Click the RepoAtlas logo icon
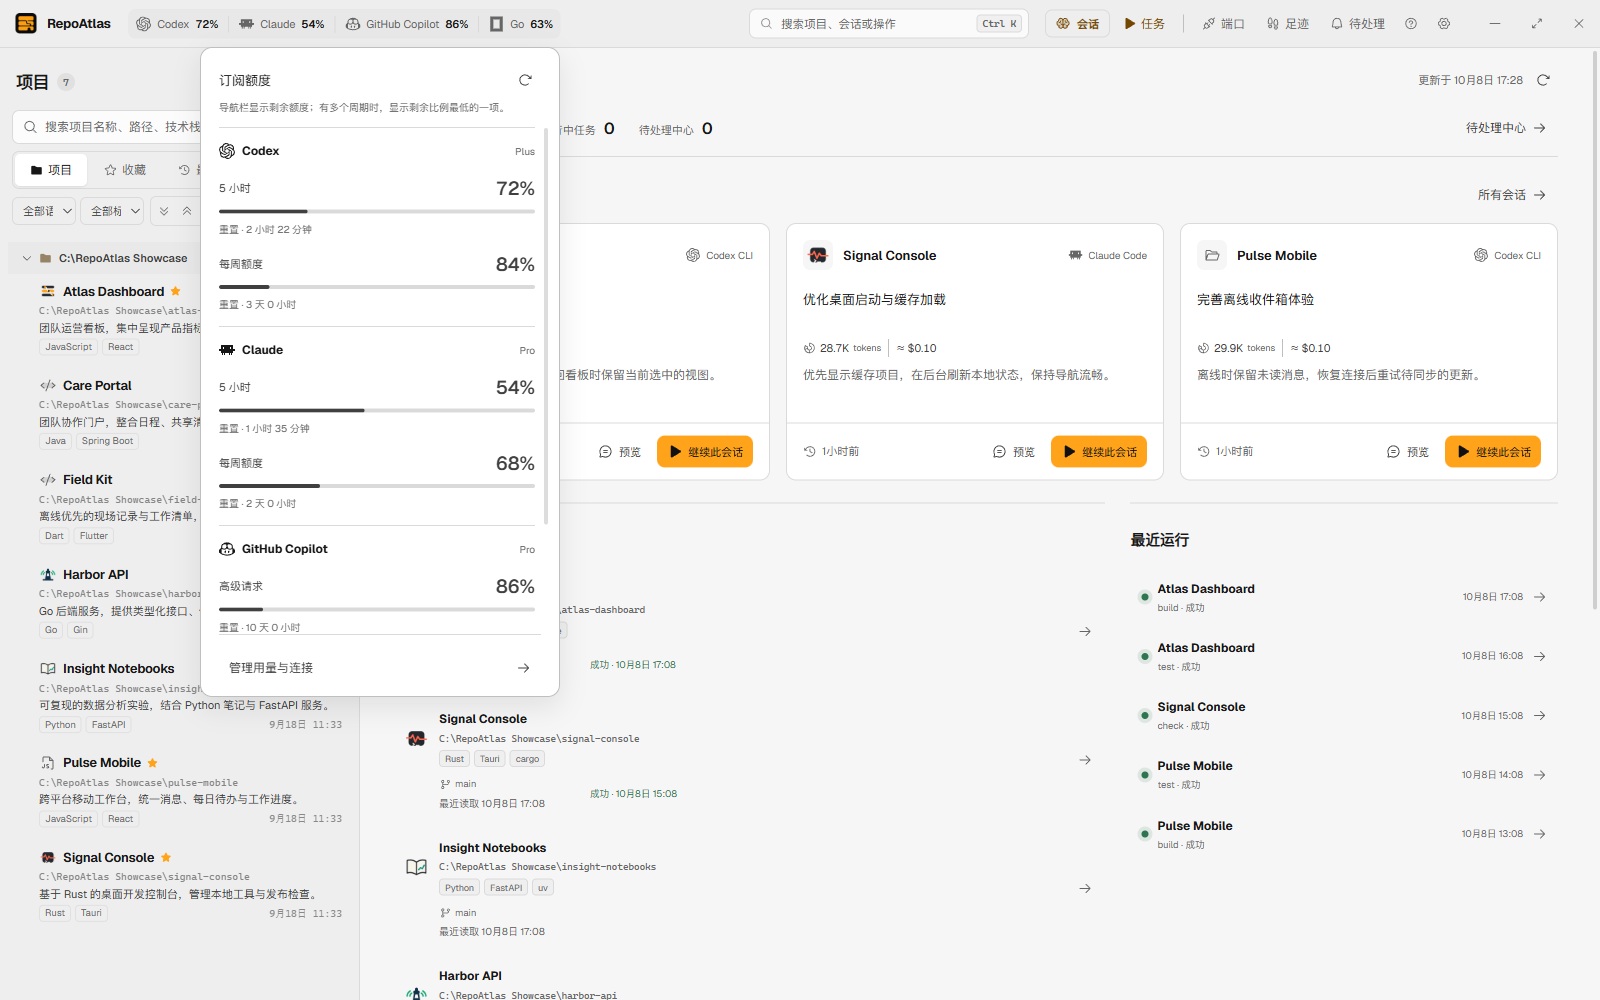 click(26, 23)
